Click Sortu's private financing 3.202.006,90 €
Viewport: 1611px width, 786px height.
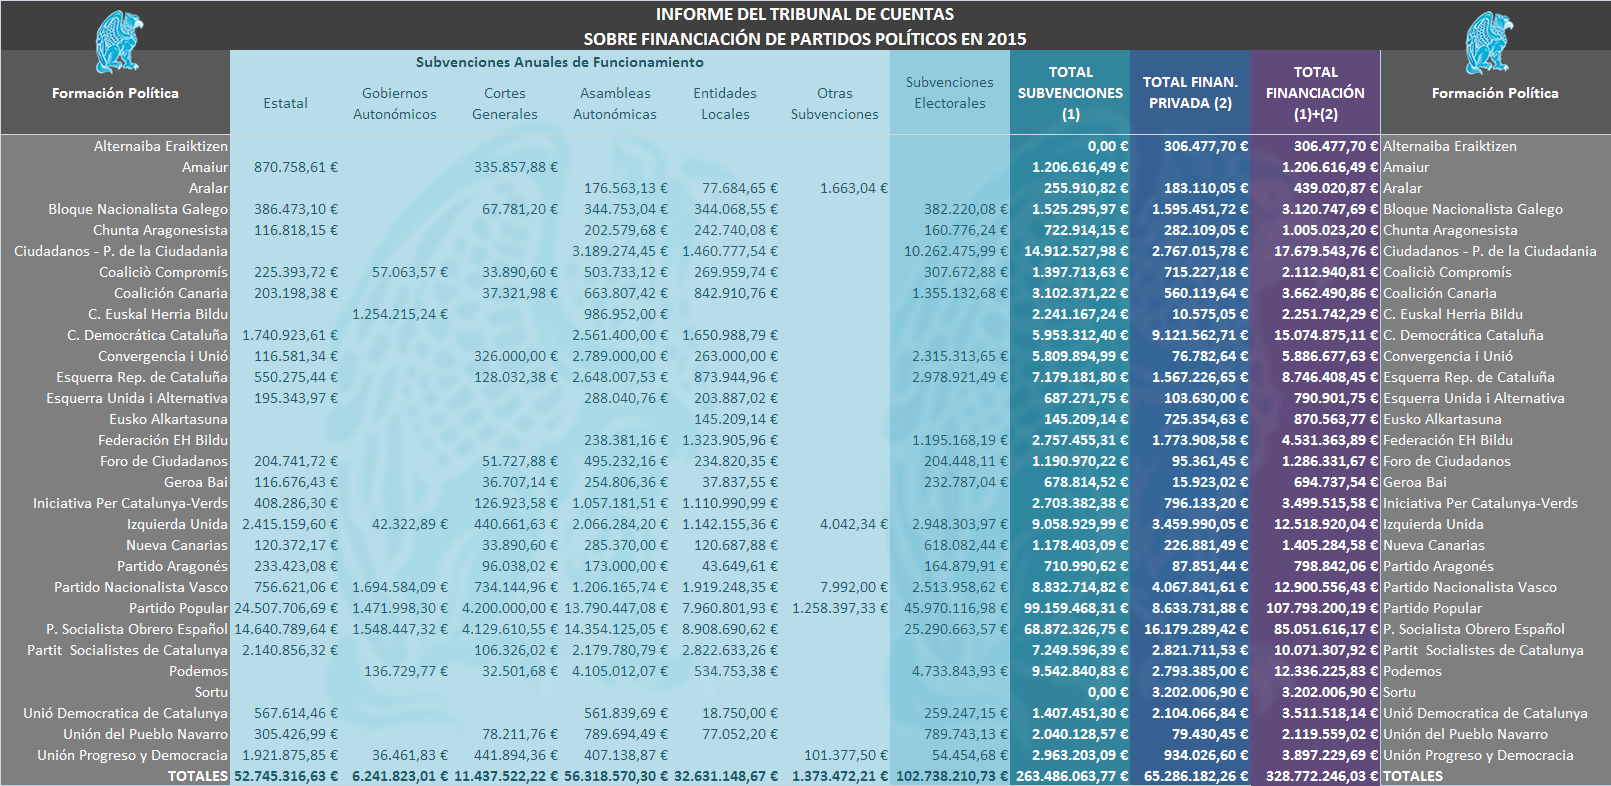[1200, 692]
